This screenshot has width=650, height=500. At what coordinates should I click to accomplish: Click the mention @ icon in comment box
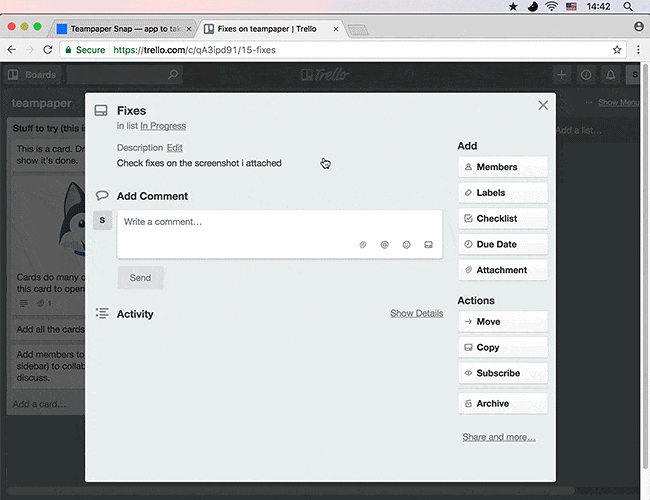coord(385,244)
